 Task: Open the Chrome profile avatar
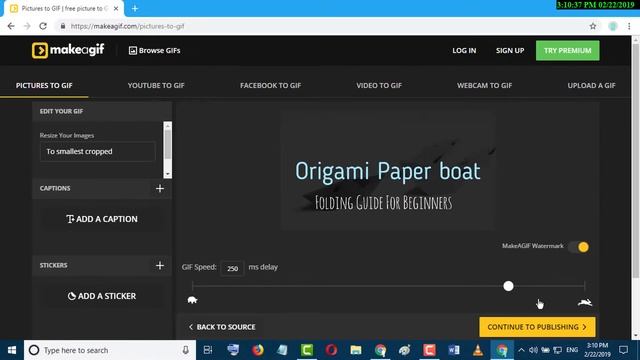pos(613,26)
